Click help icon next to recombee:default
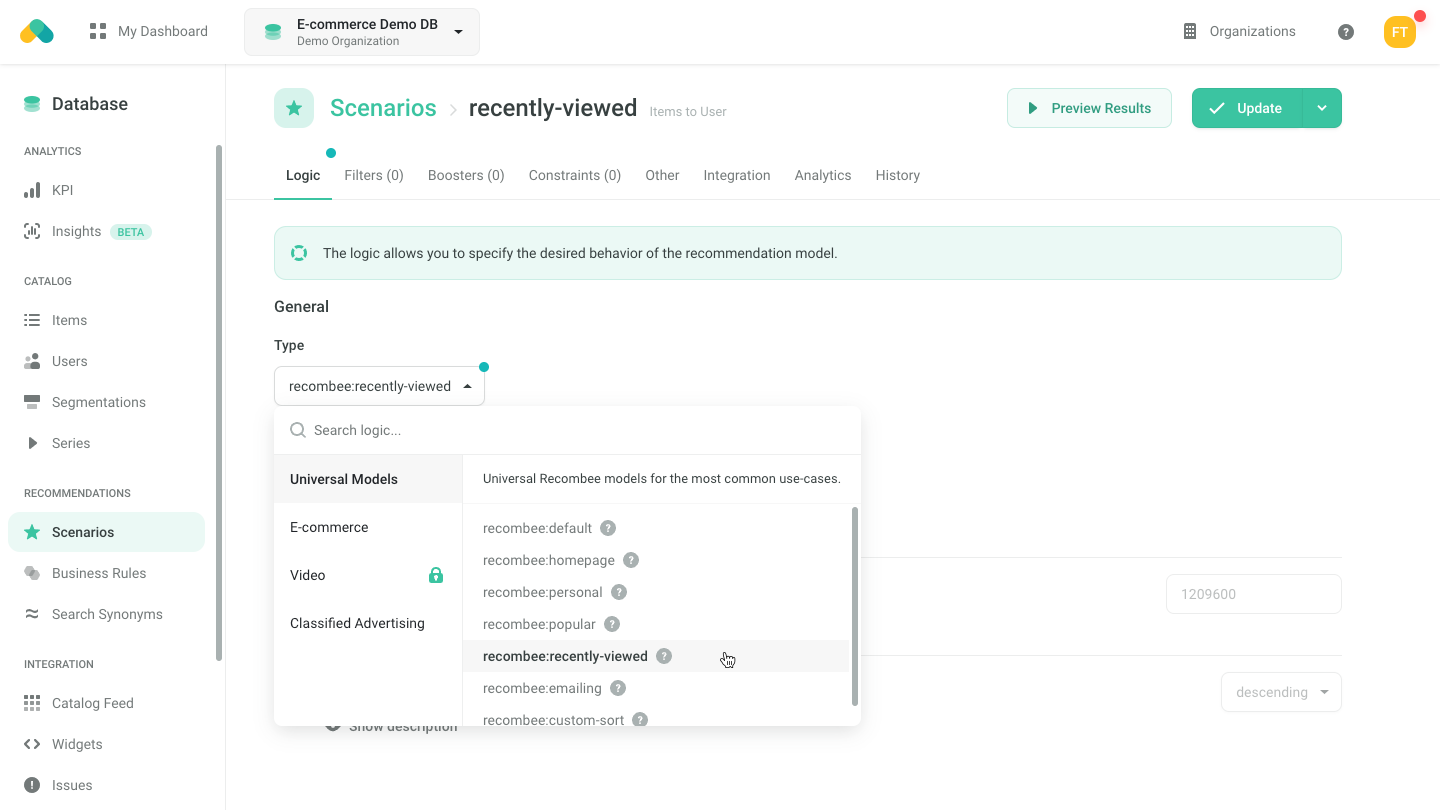This screenshot has width=1440, height=810. coord(608,528)
